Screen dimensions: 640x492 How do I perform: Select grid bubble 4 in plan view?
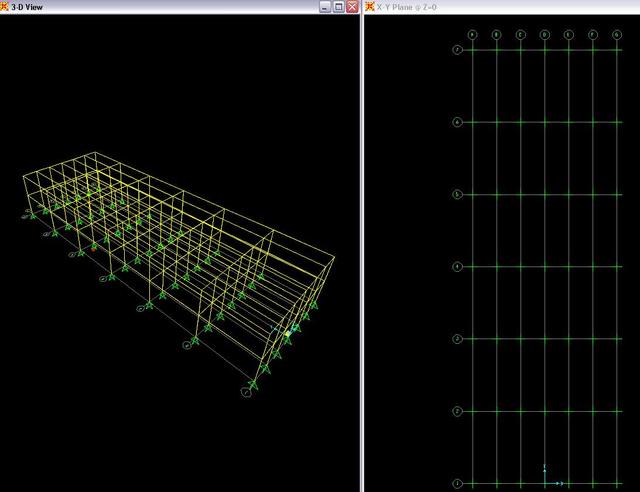click(457, 267)
